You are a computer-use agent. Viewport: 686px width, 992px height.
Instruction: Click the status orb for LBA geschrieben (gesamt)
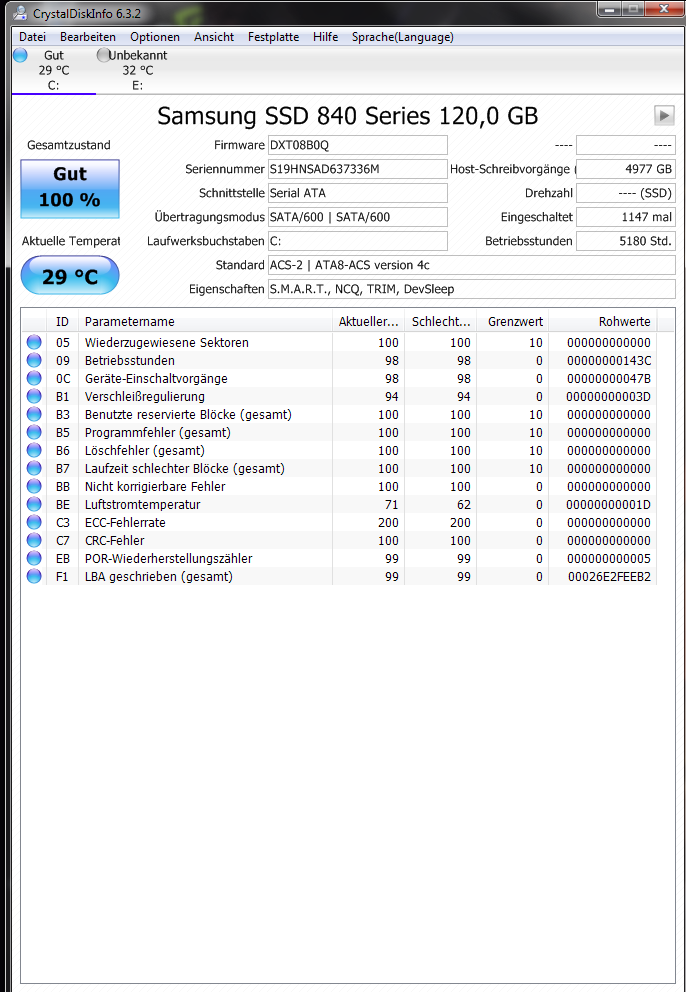[34, 576]
